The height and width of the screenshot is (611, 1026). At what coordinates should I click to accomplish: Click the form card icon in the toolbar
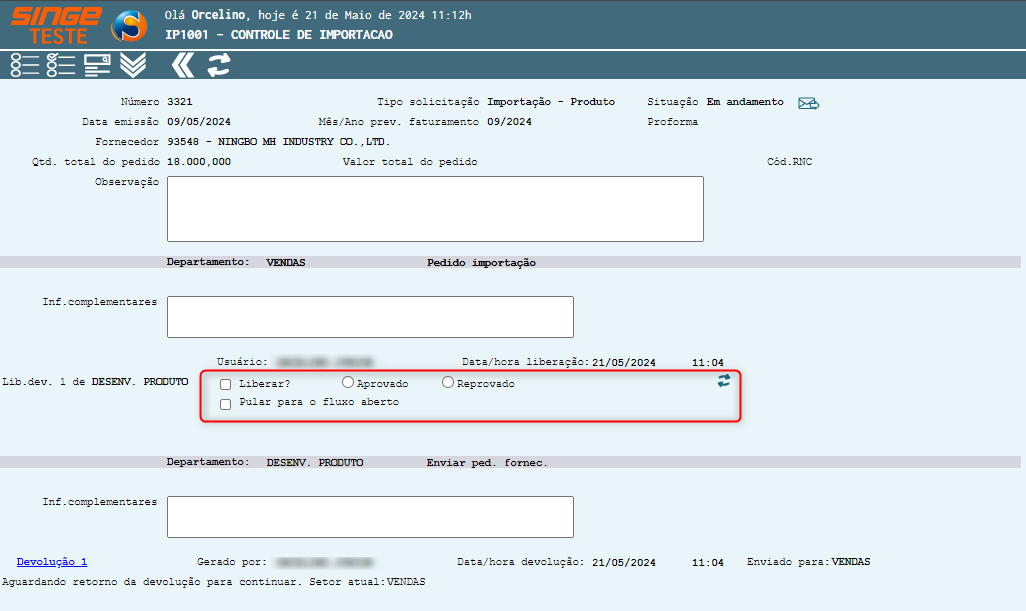pos(97,65)
